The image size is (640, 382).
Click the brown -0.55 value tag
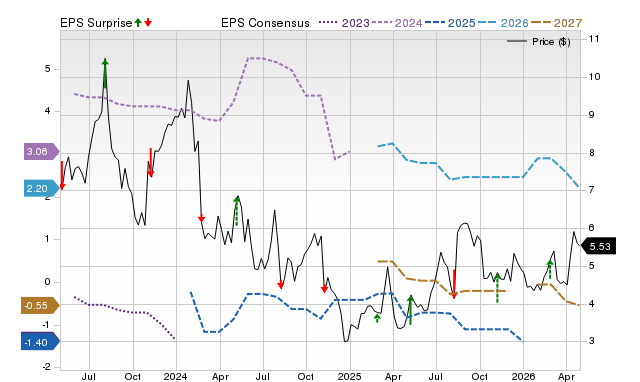tap(40, 306)
